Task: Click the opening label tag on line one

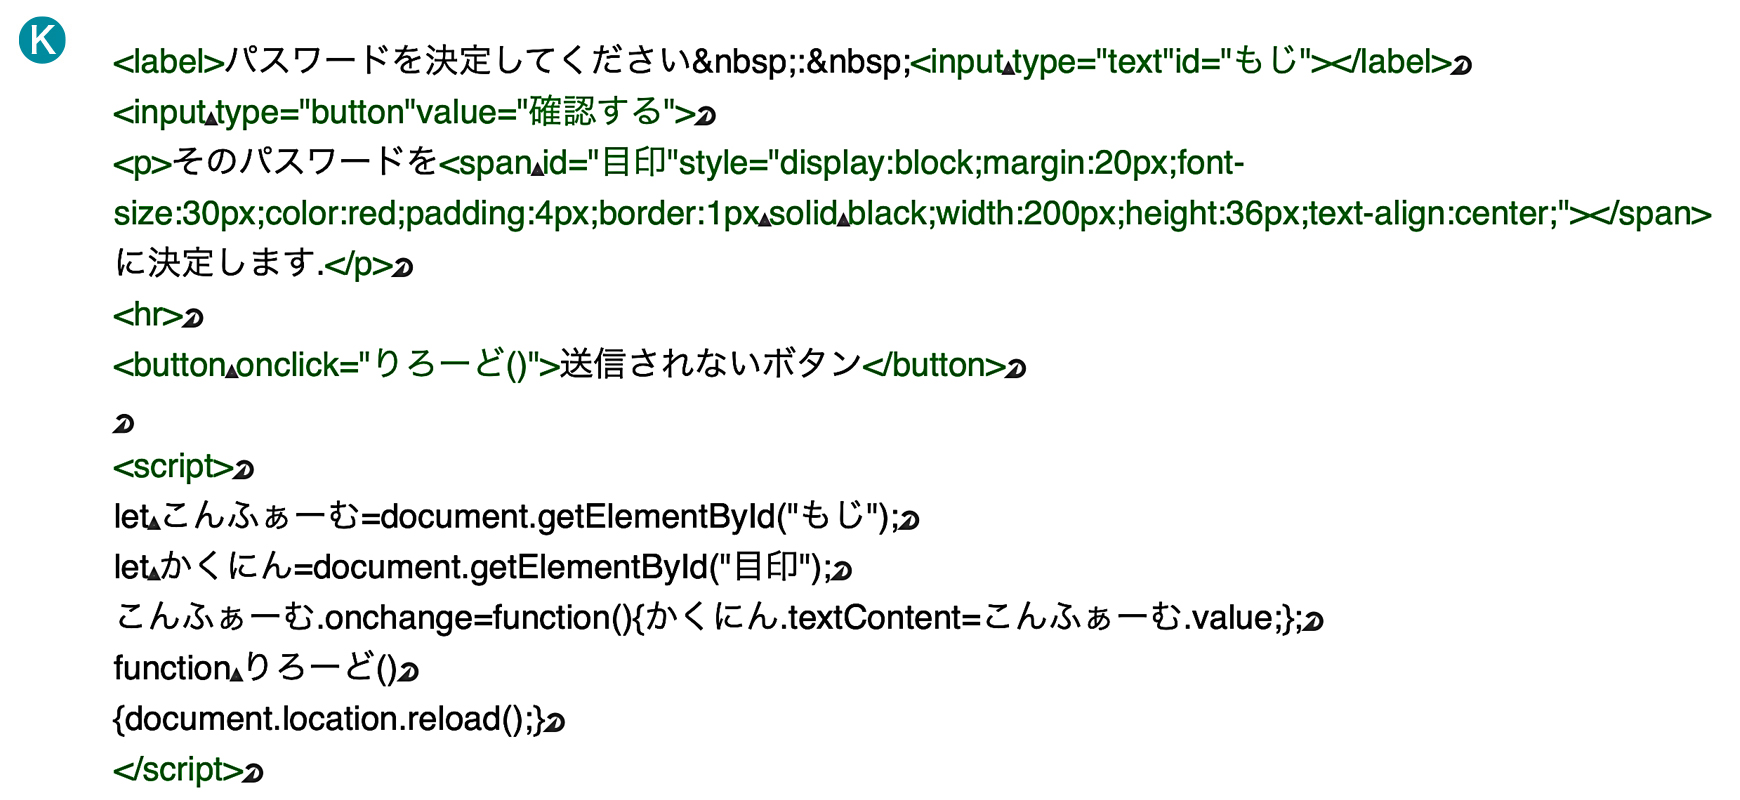Action: 169,62
